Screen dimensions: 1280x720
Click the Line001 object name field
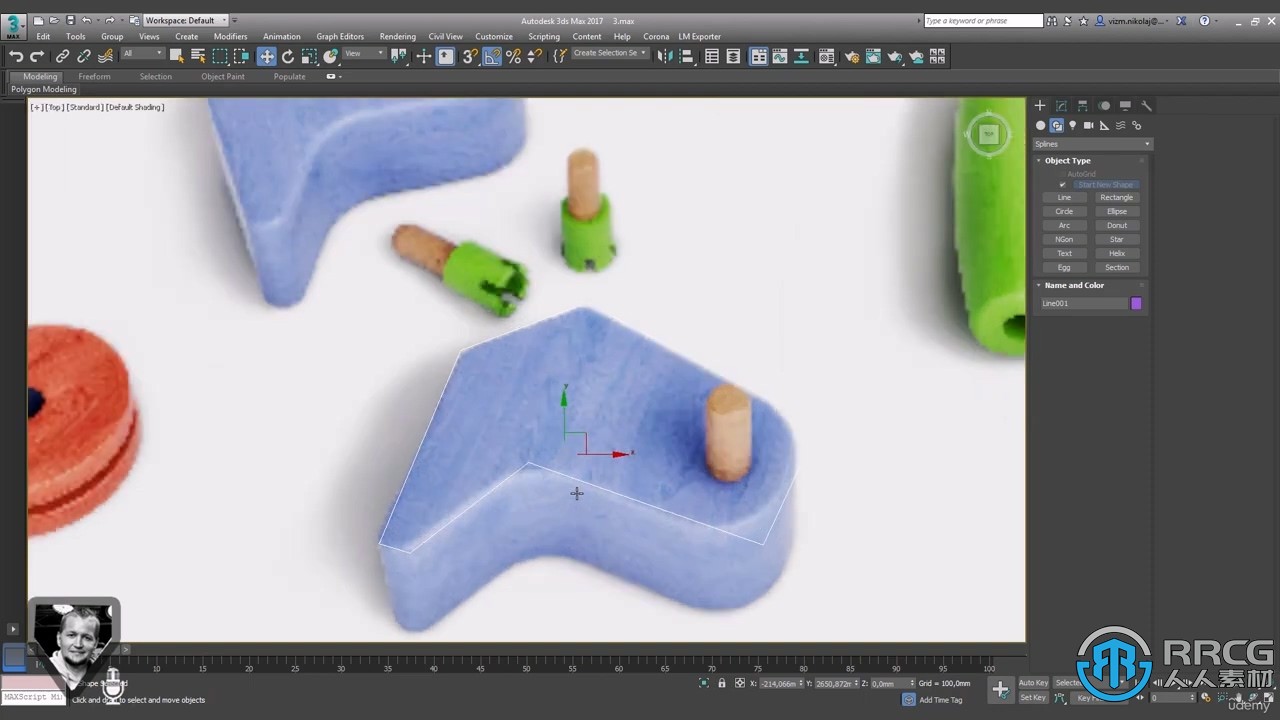click(x=1083, y=303)
